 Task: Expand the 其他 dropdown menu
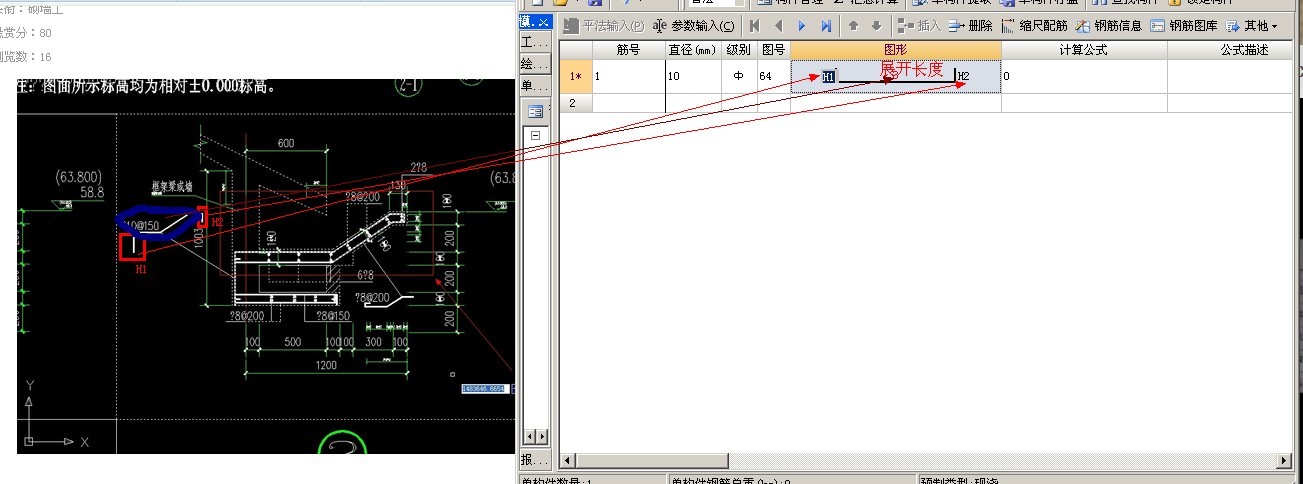click(x=1253, y=26)
